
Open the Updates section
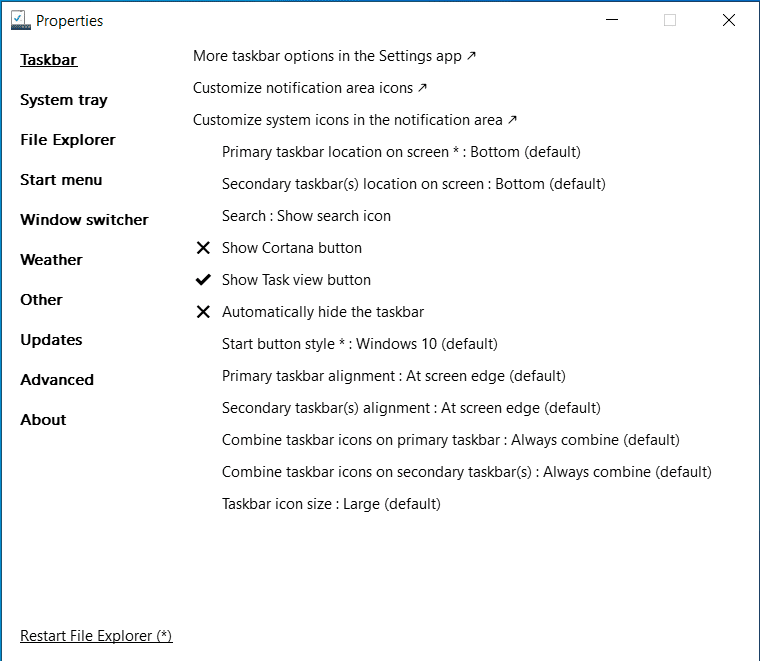pos(51,340)
